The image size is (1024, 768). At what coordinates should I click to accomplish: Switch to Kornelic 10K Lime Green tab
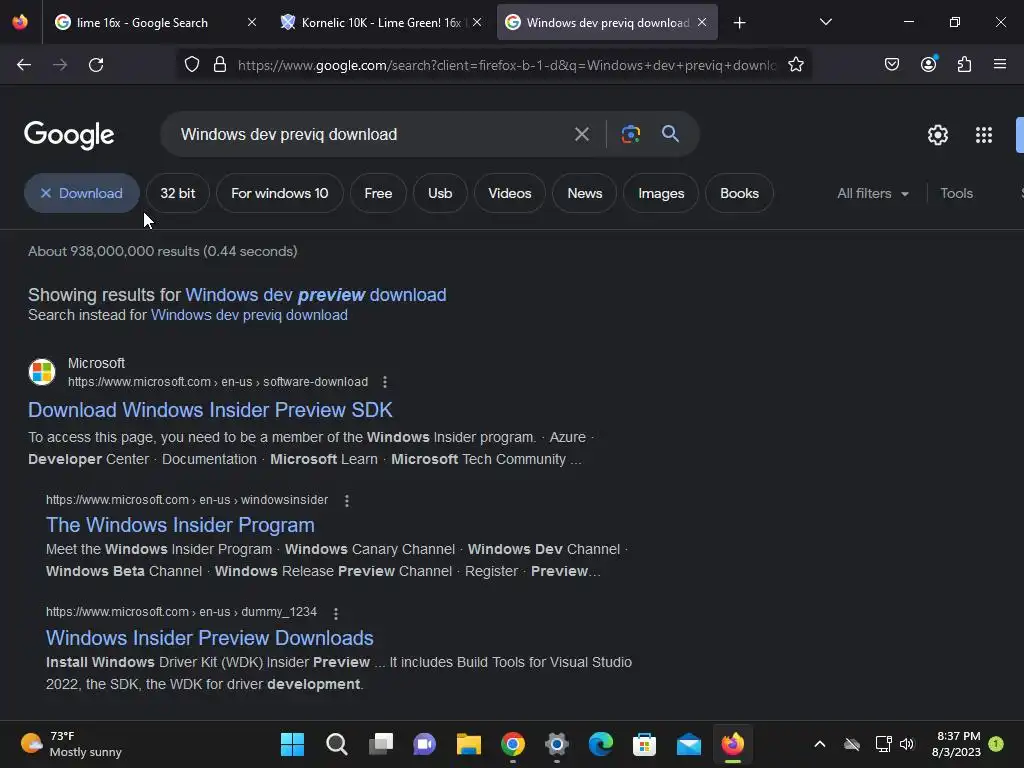point(381,22)
